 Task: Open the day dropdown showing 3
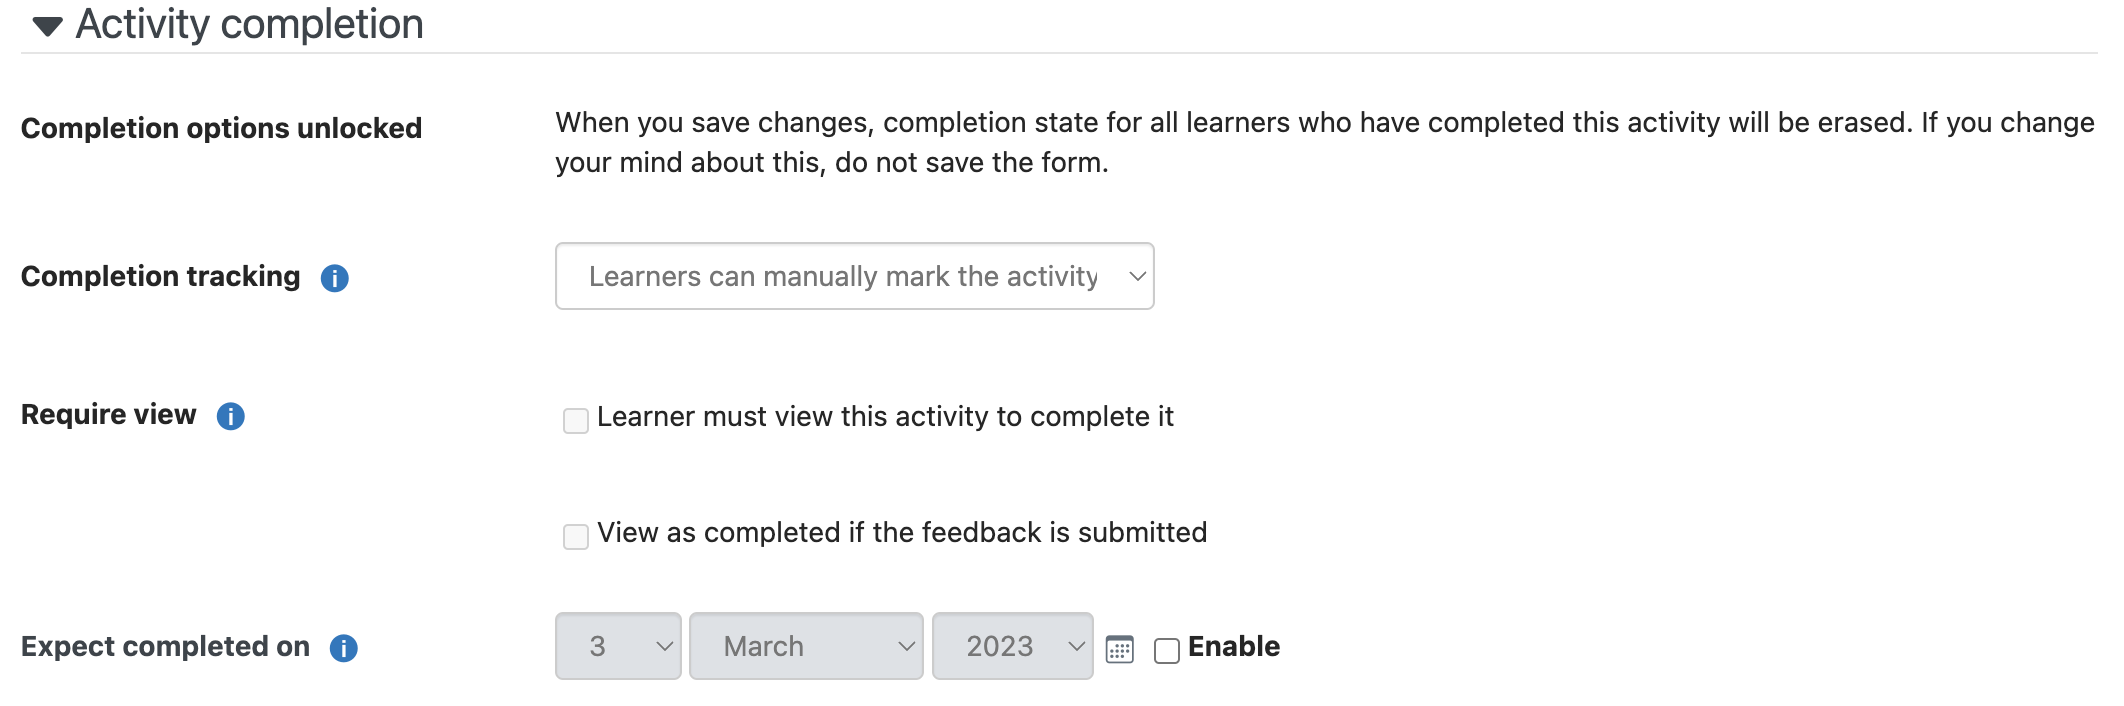[x=618, y=646]
